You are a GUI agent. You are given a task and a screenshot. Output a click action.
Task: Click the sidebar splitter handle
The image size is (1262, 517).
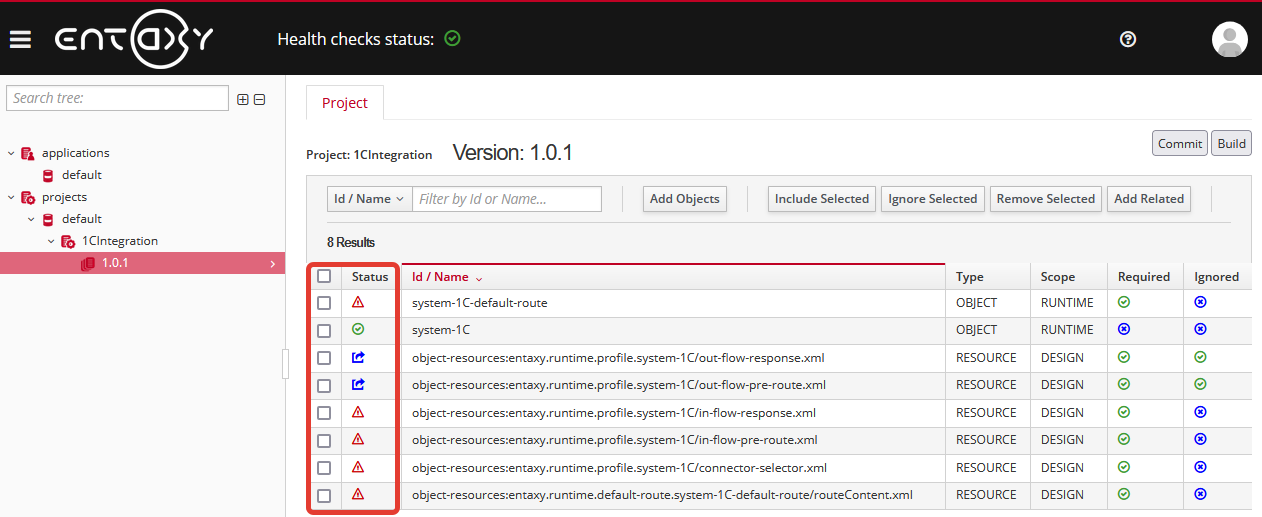286,365
